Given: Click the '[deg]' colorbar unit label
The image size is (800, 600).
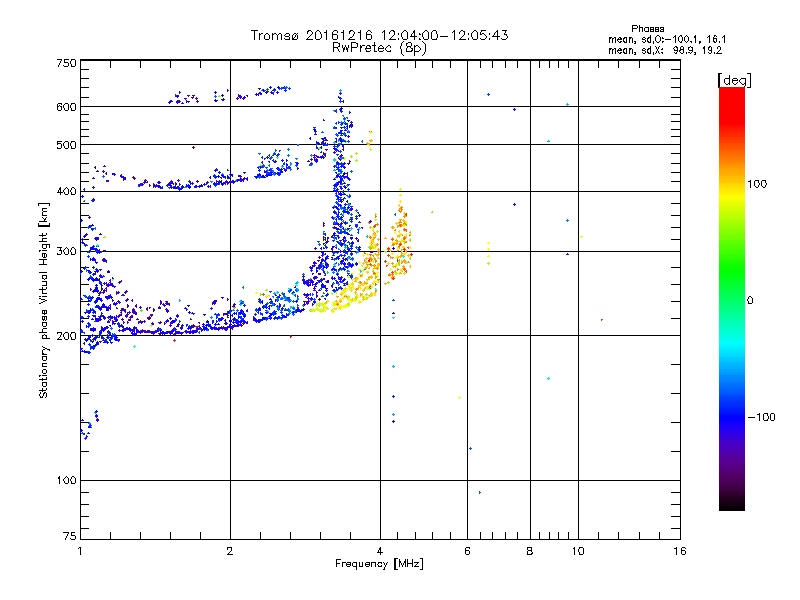Looking at the screenshot, I should click(x=734, y=80).
